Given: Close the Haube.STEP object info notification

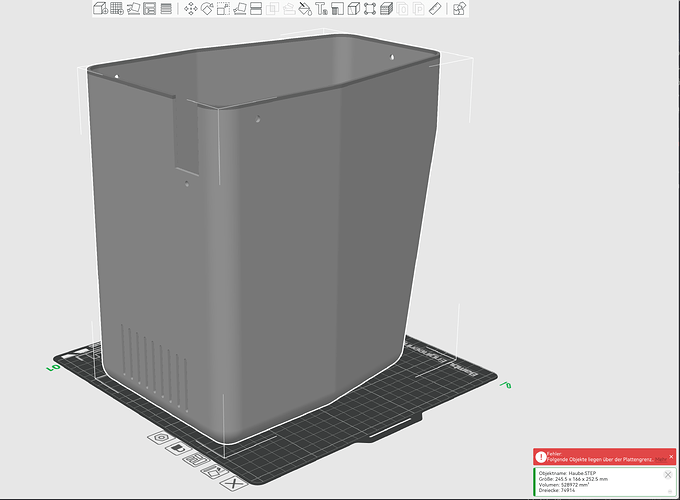Looking at the screenshot, I should 668,475.
